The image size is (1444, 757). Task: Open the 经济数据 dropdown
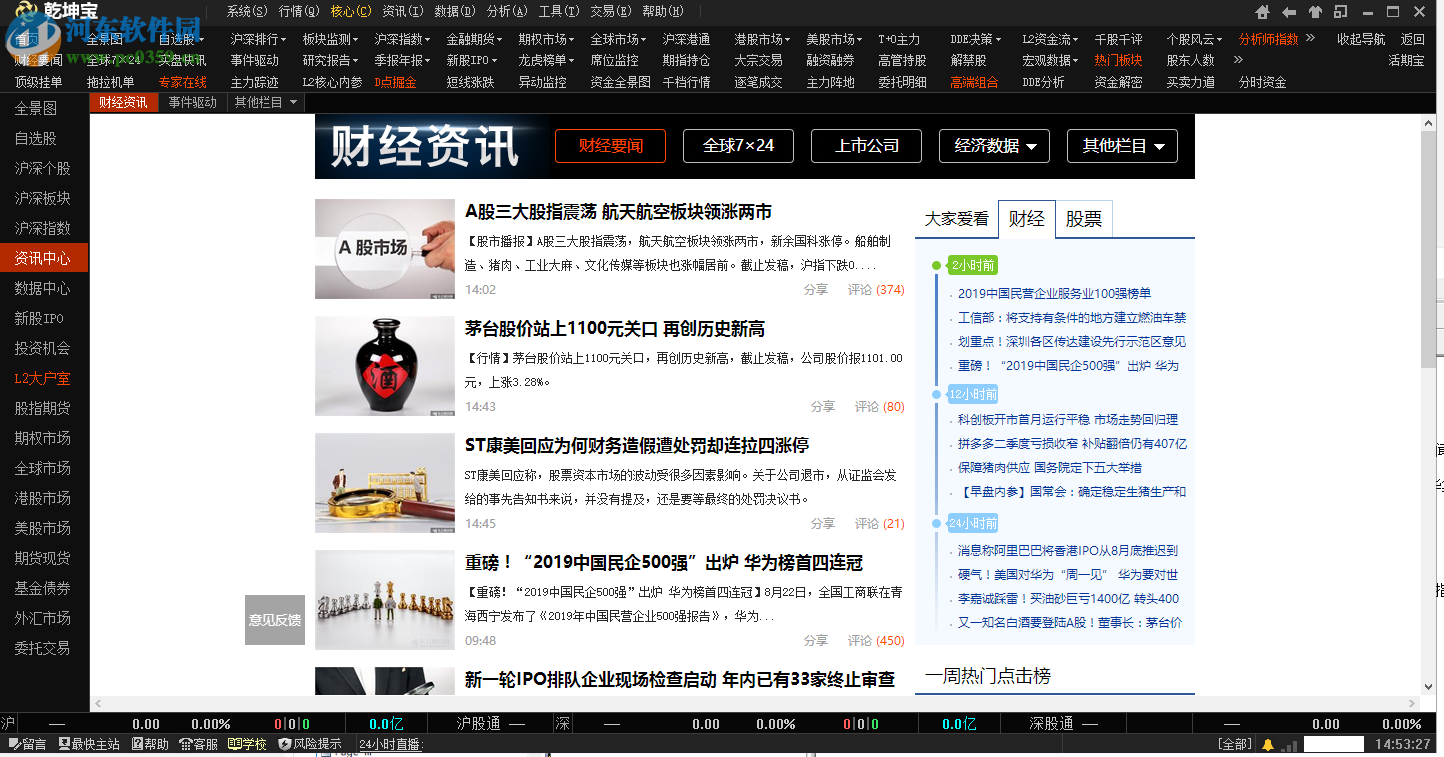[994, 146]
